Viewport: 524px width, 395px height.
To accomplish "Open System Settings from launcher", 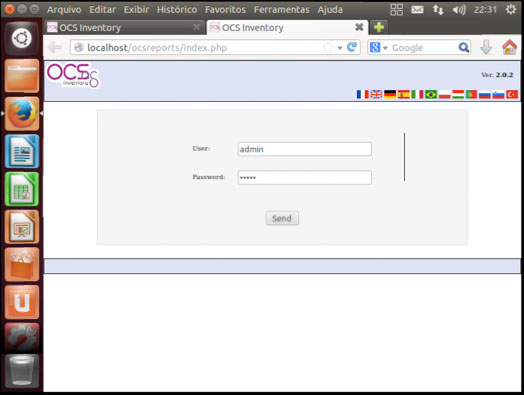I will pos(22,338).
